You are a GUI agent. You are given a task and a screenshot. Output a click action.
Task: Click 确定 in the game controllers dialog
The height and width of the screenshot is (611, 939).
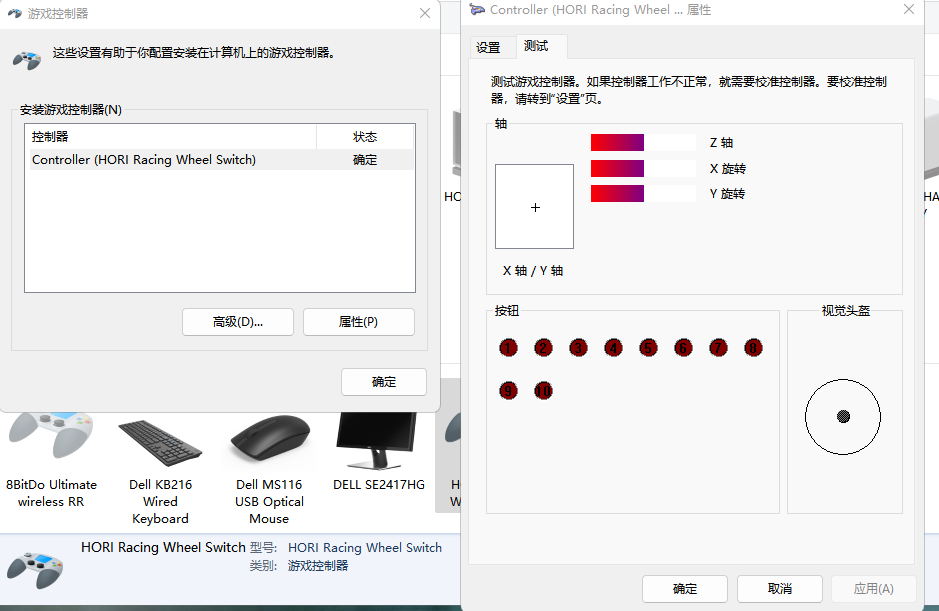coord(384,382)
